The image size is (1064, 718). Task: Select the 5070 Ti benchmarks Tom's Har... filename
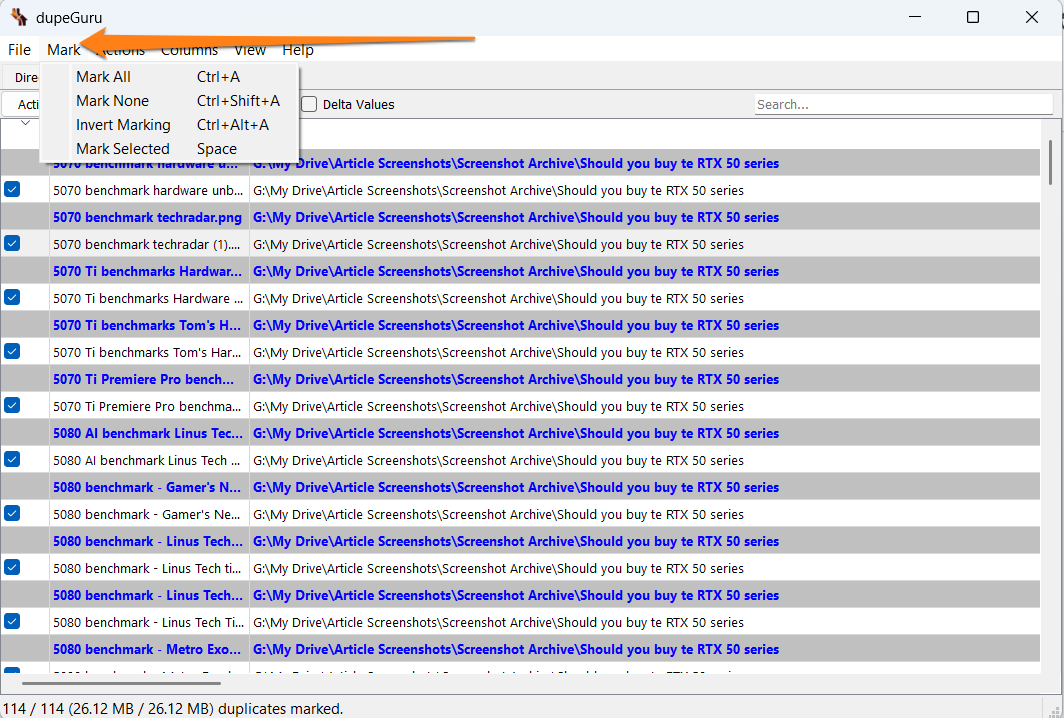147,352
